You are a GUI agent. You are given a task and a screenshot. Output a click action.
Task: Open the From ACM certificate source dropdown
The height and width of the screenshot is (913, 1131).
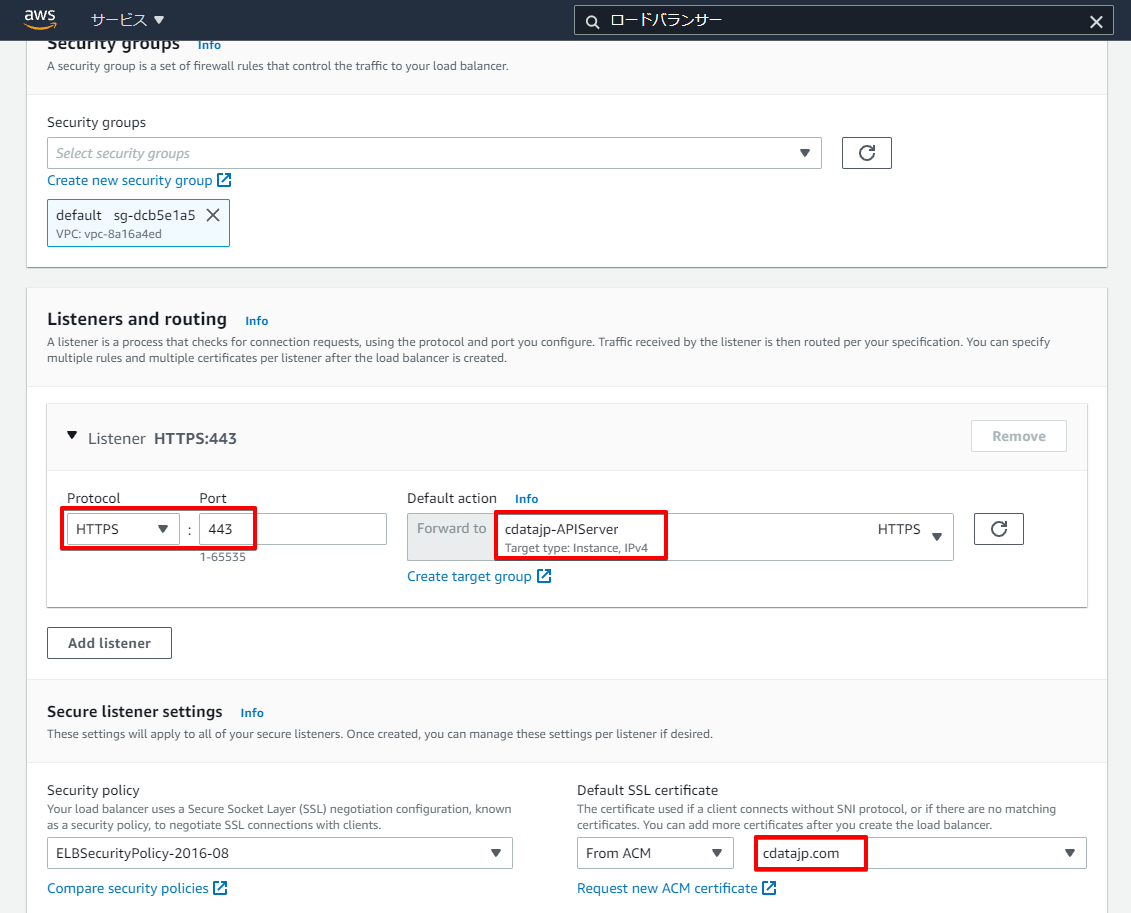click(x=654, y=853)
